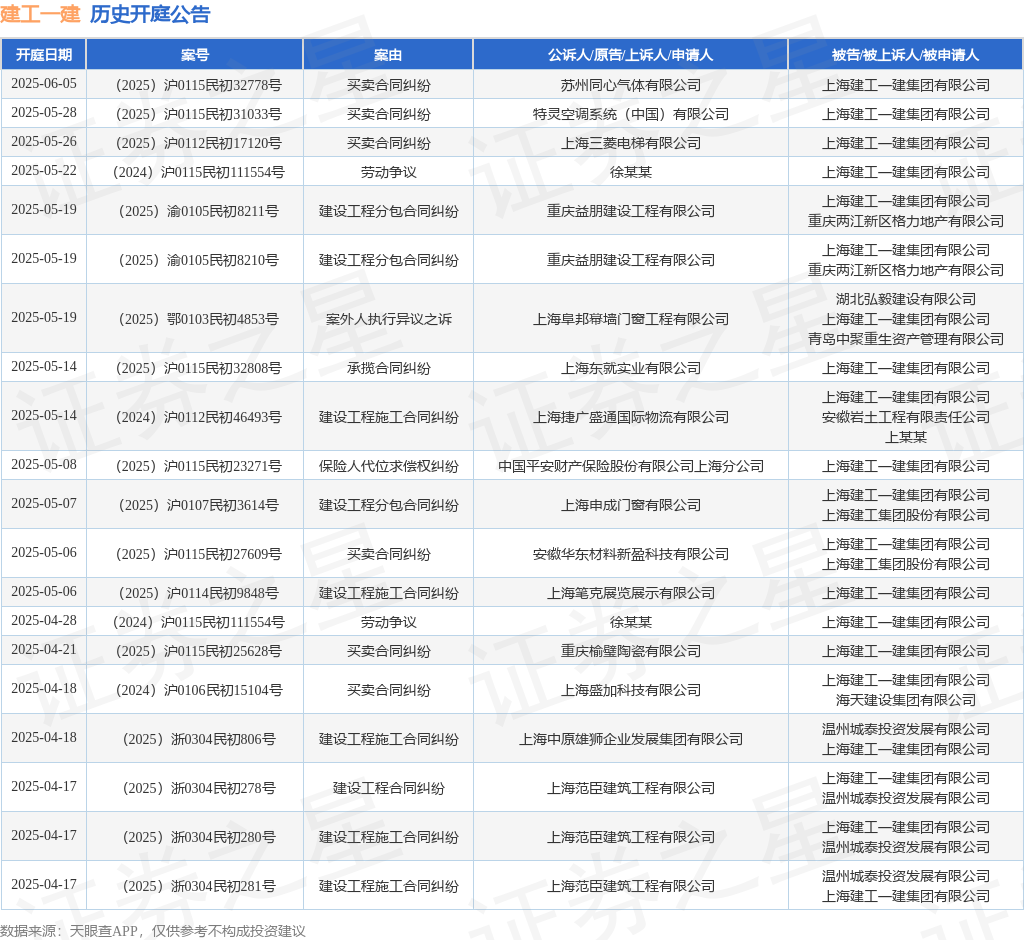The image size is (1024, 940).
Task: Click the 开庭日期 column header
Action: tap(44, 55)
